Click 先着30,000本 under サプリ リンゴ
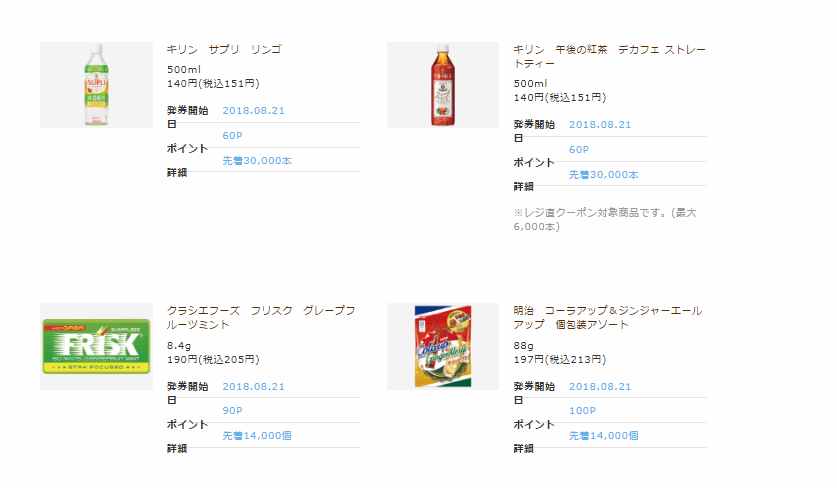Screen dimensions: 837x488 click(x=257, y=160)
